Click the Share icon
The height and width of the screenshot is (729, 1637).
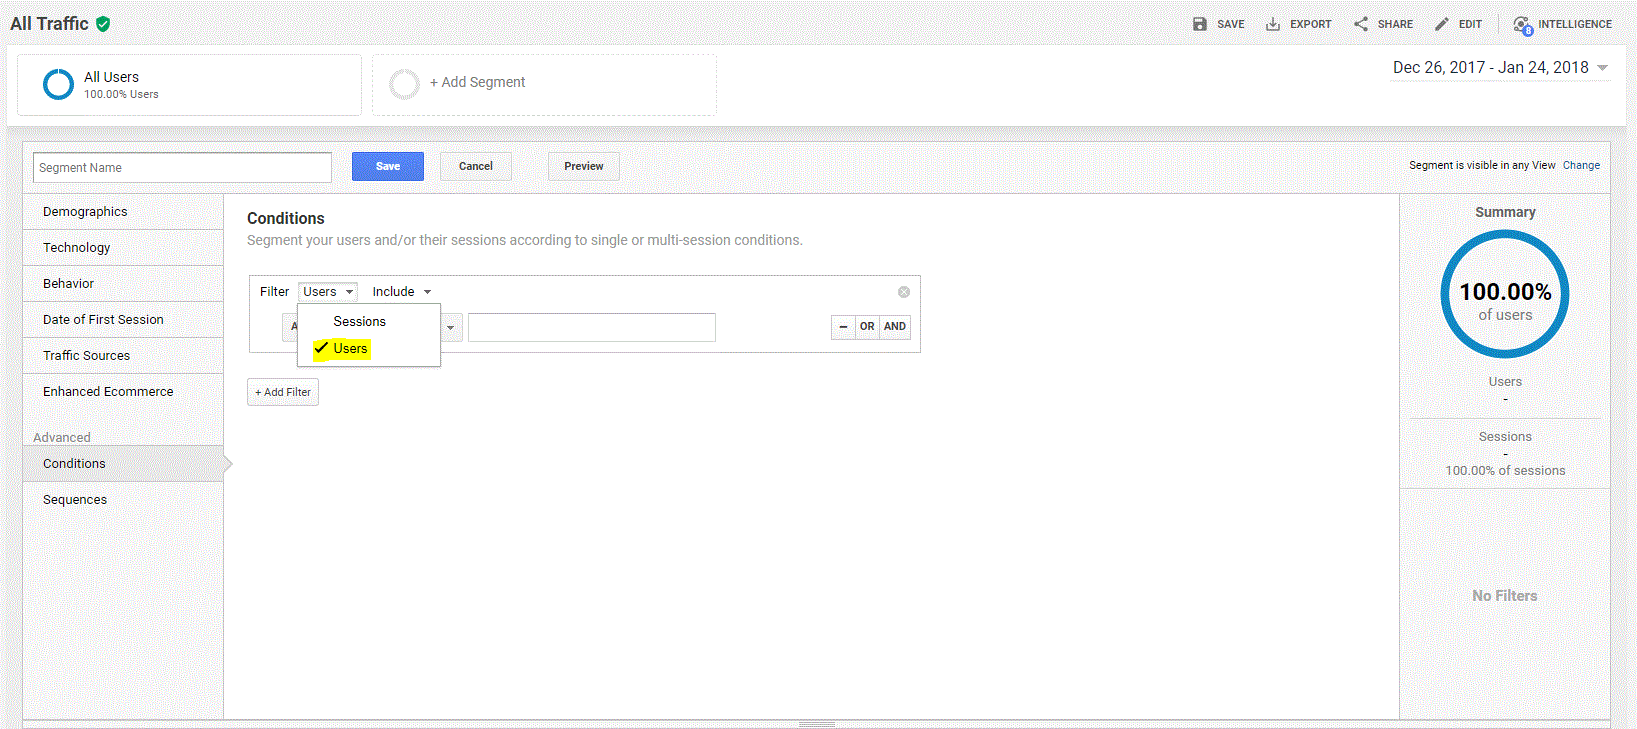click(1361, 24)
